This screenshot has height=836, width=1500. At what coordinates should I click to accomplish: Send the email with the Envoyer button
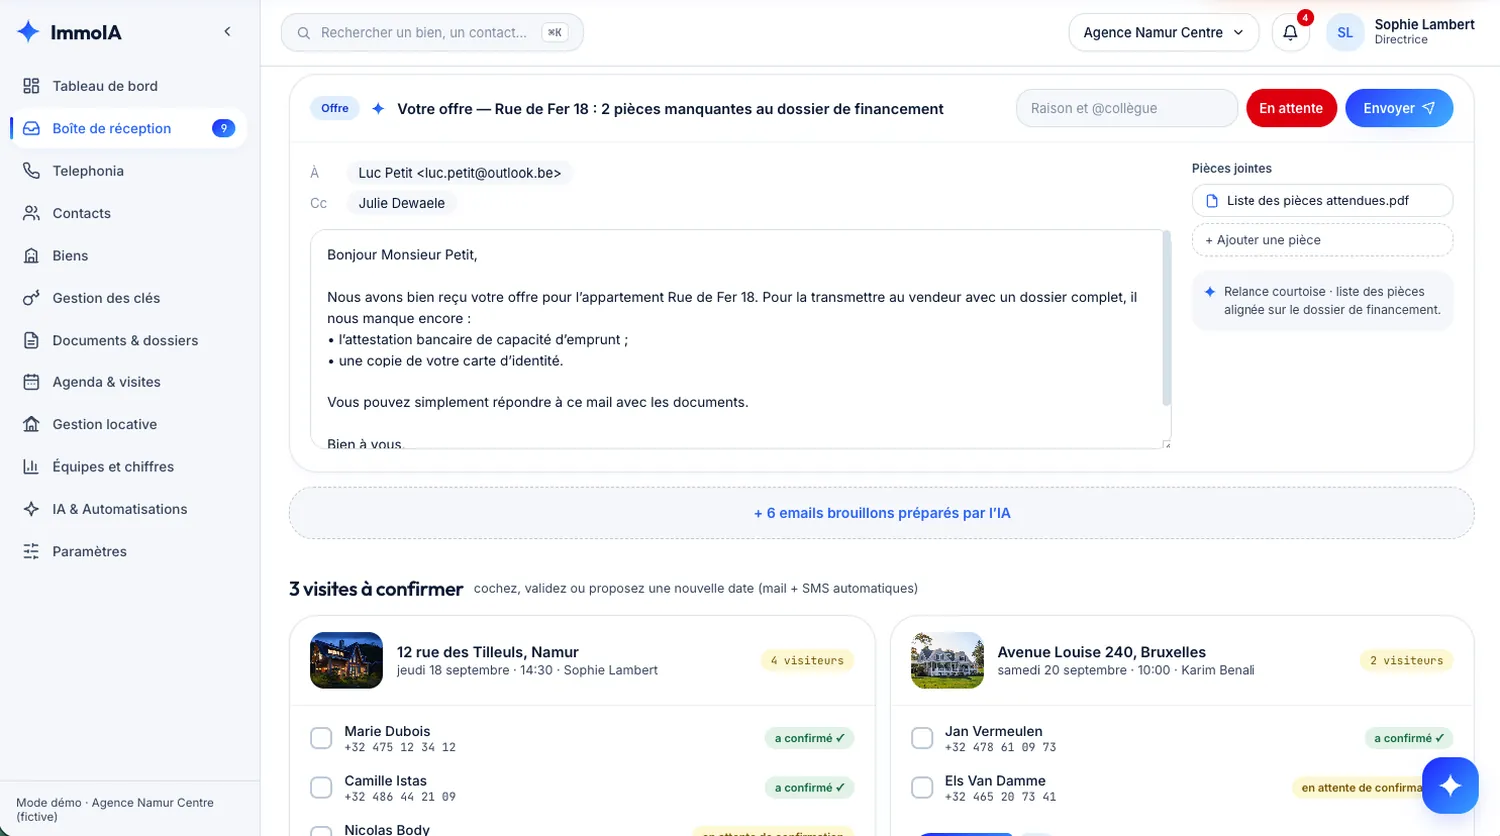(x=1399, y=108)
